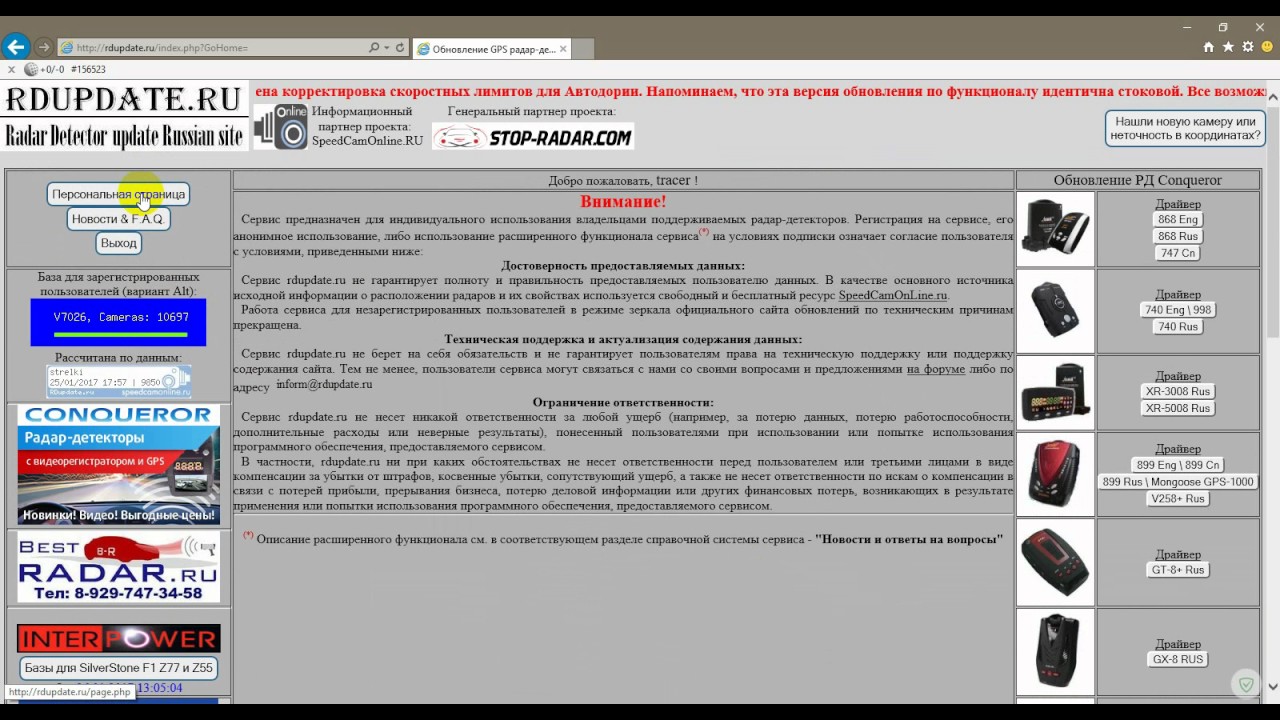
Task: Open the SpeedCamOnLine.ru link in text
Action: pos(892,295)
